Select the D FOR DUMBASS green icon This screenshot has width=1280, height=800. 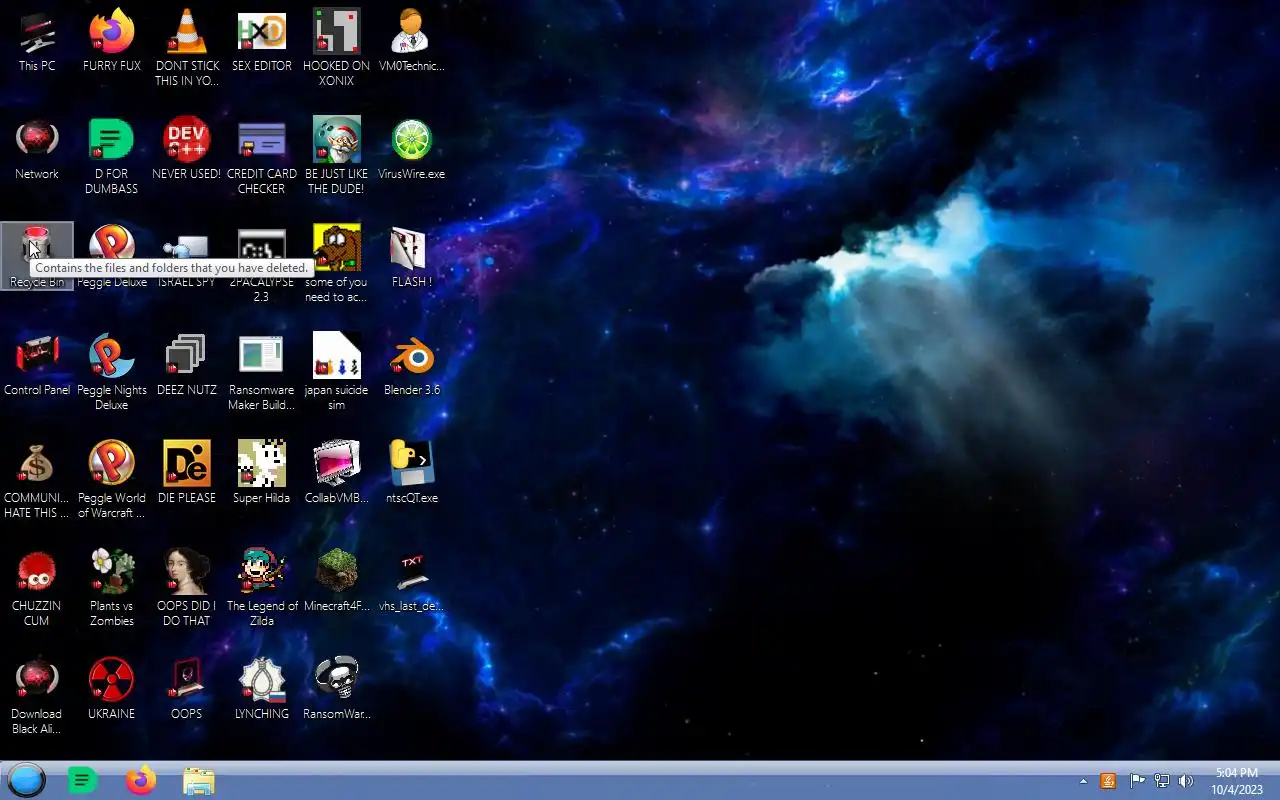click(112, 156)
